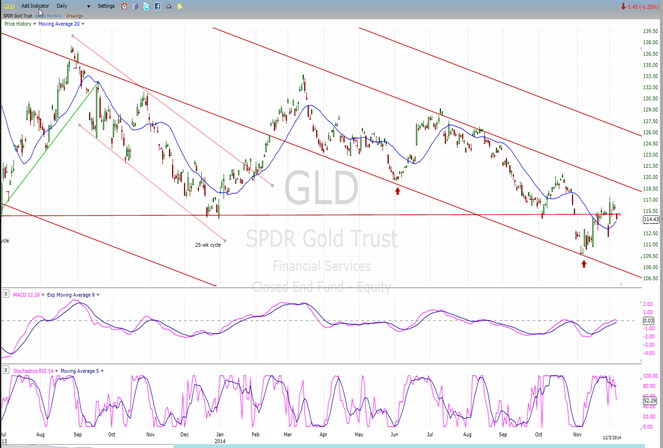Close the MACD indicator panel
The image size is (663, 448).
pos(5,294)
